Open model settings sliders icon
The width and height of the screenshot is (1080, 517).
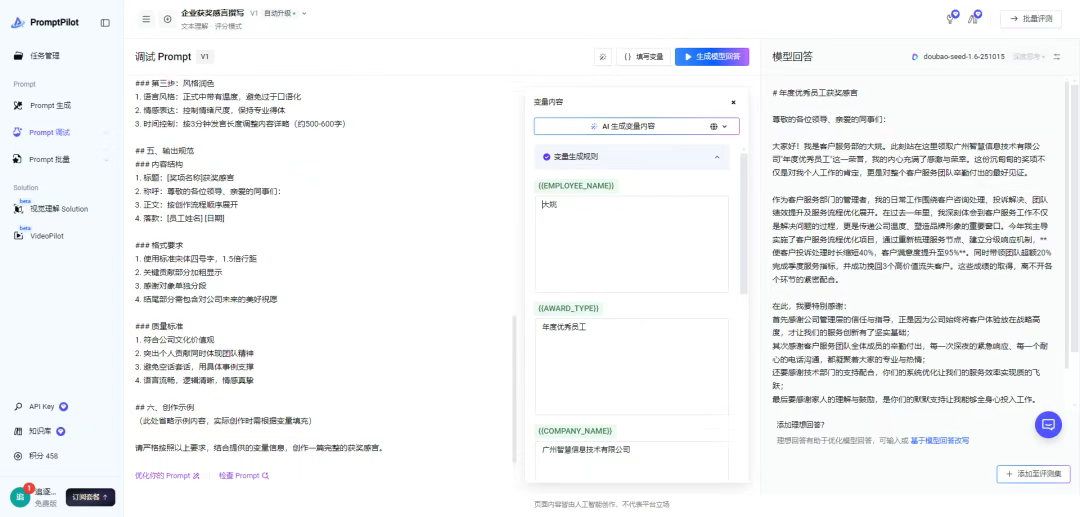pyautogui.click(x=1057, y=57)
